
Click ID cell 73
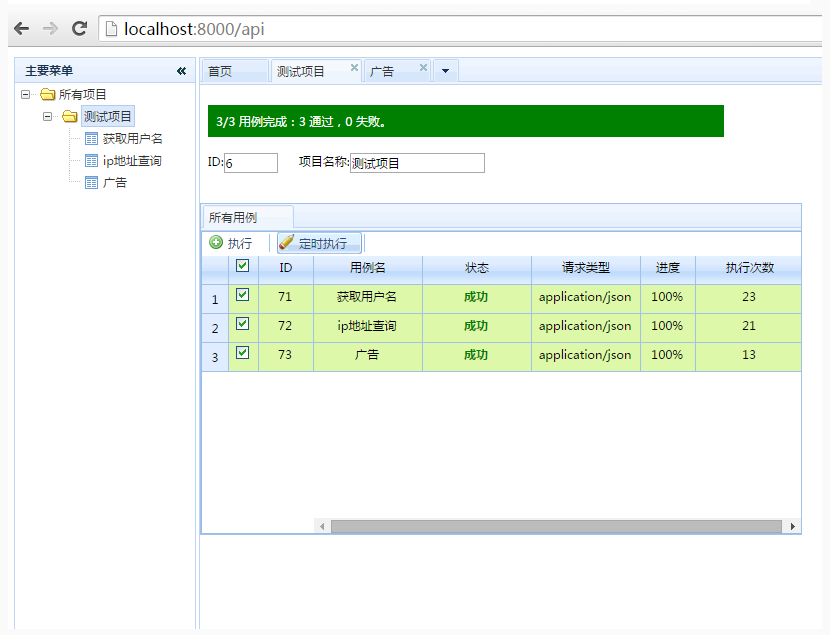click(285, 355)
